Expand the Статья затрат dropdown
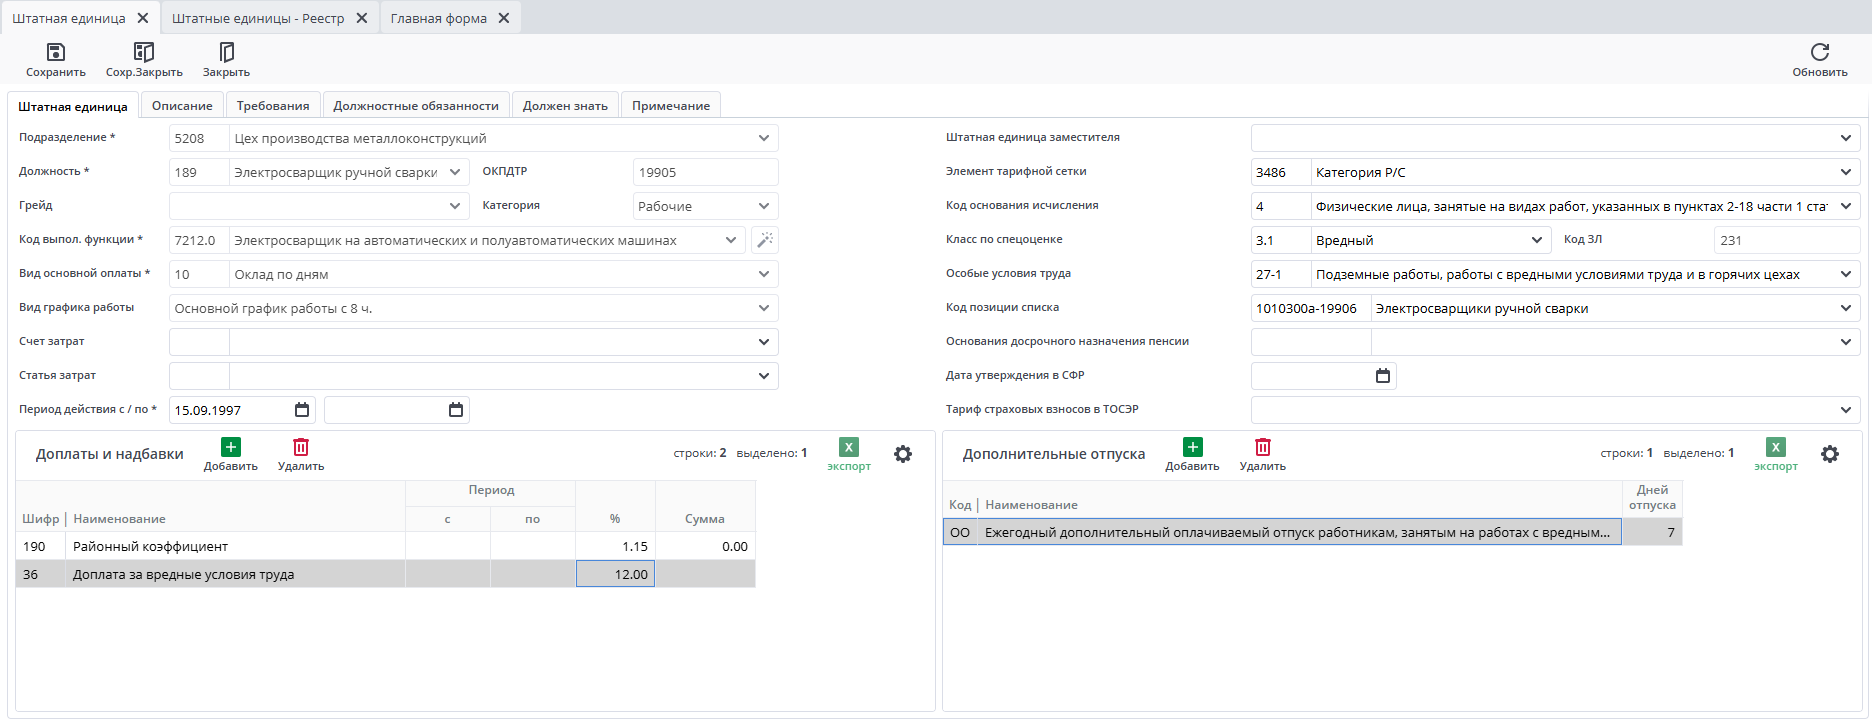 pyautogui.click(x=764, y=376)
